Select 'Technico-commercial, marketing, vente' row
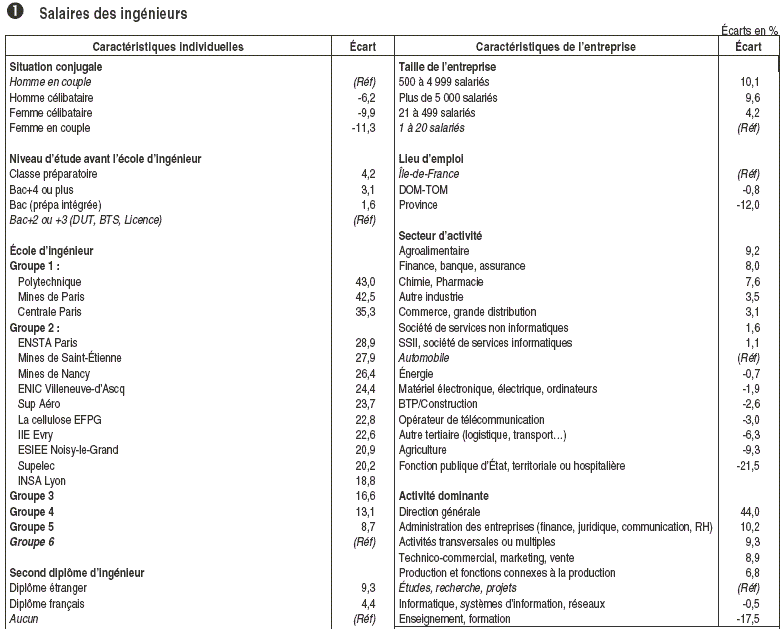Image resolution: width=783 pixels, height=629 pixels. 486,558
